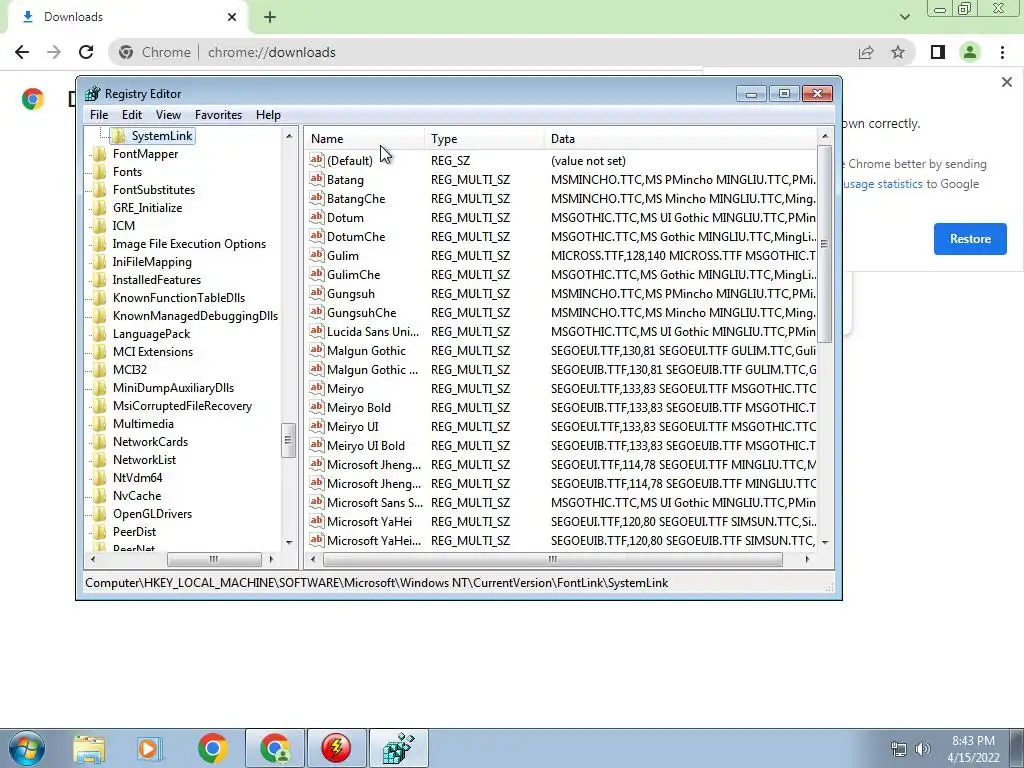This screenshot has width=1024, height=768.
Task: Open Chrome side panel
Action: pyautogui.click(x=938, y=52)
